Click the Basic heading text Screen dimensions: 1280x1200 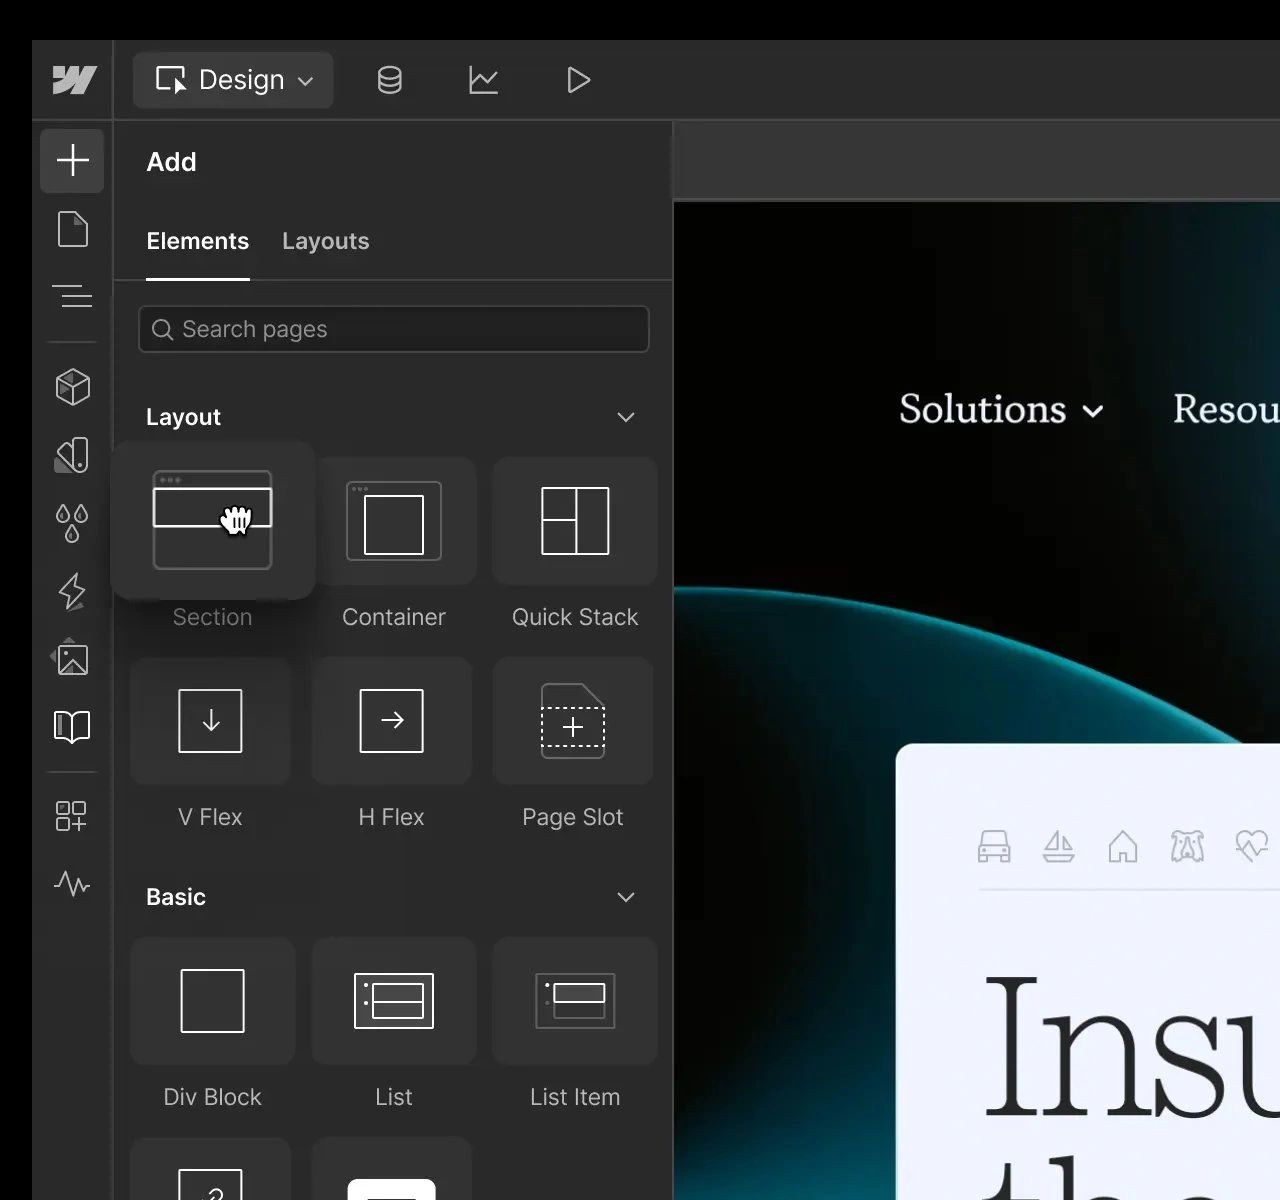pos(176,897)
